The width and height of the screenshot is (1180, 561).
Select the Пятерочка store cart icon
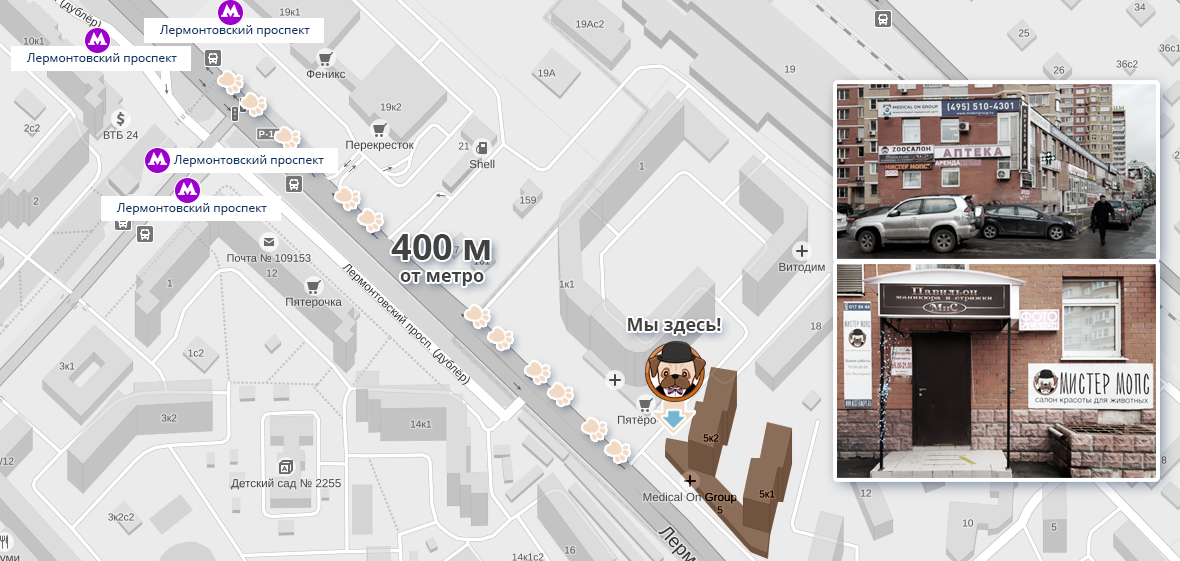point(314,286)
